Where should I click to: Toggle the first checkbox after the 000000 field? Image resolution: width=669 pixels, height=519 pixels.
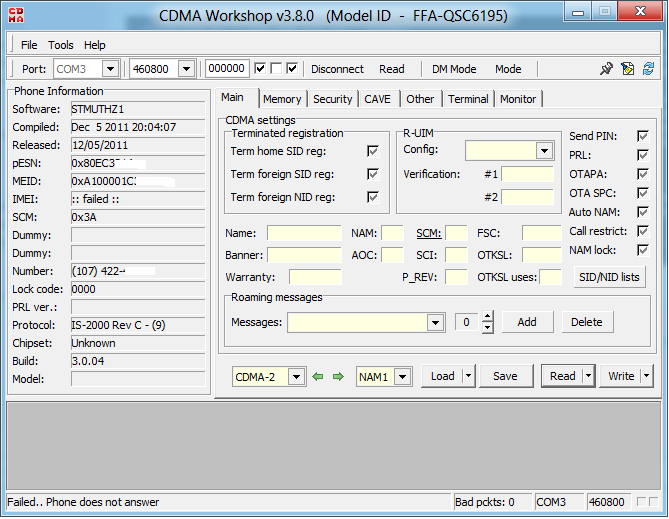pos(260,68)
